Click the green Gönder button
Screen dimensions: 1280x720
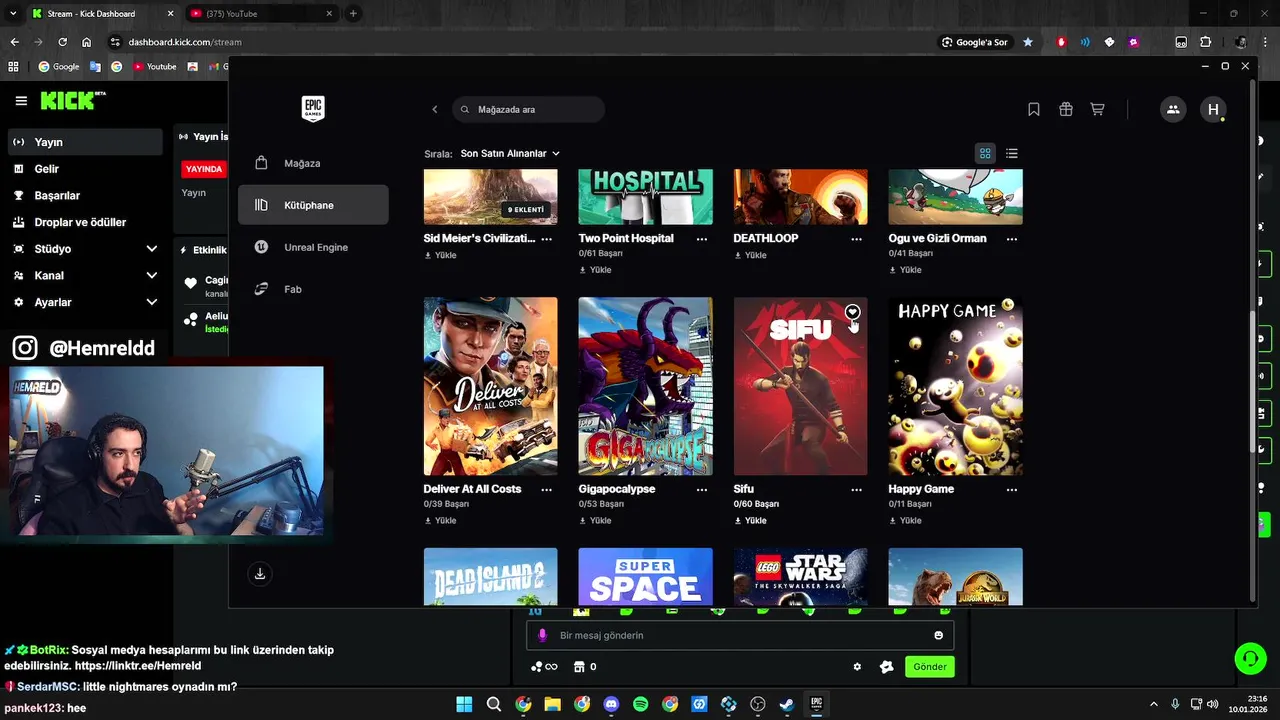930,667
